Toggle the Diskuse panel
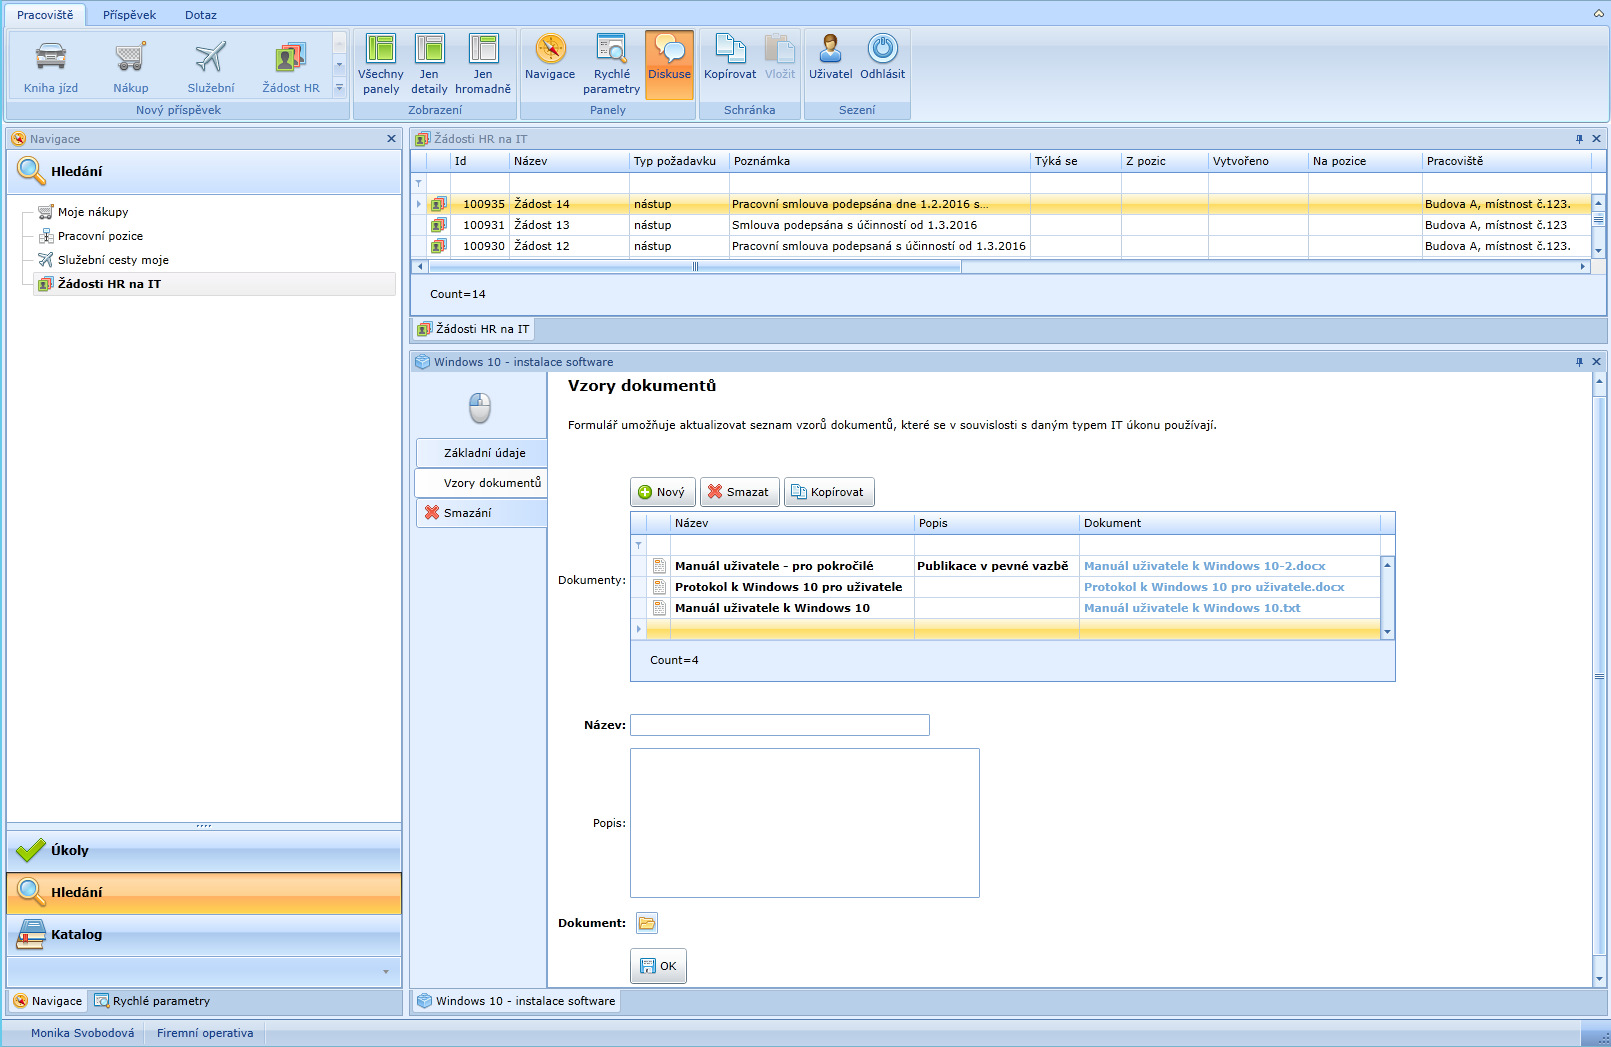The height and width of the screenshot is (1047, 1611). coord(669,64)
